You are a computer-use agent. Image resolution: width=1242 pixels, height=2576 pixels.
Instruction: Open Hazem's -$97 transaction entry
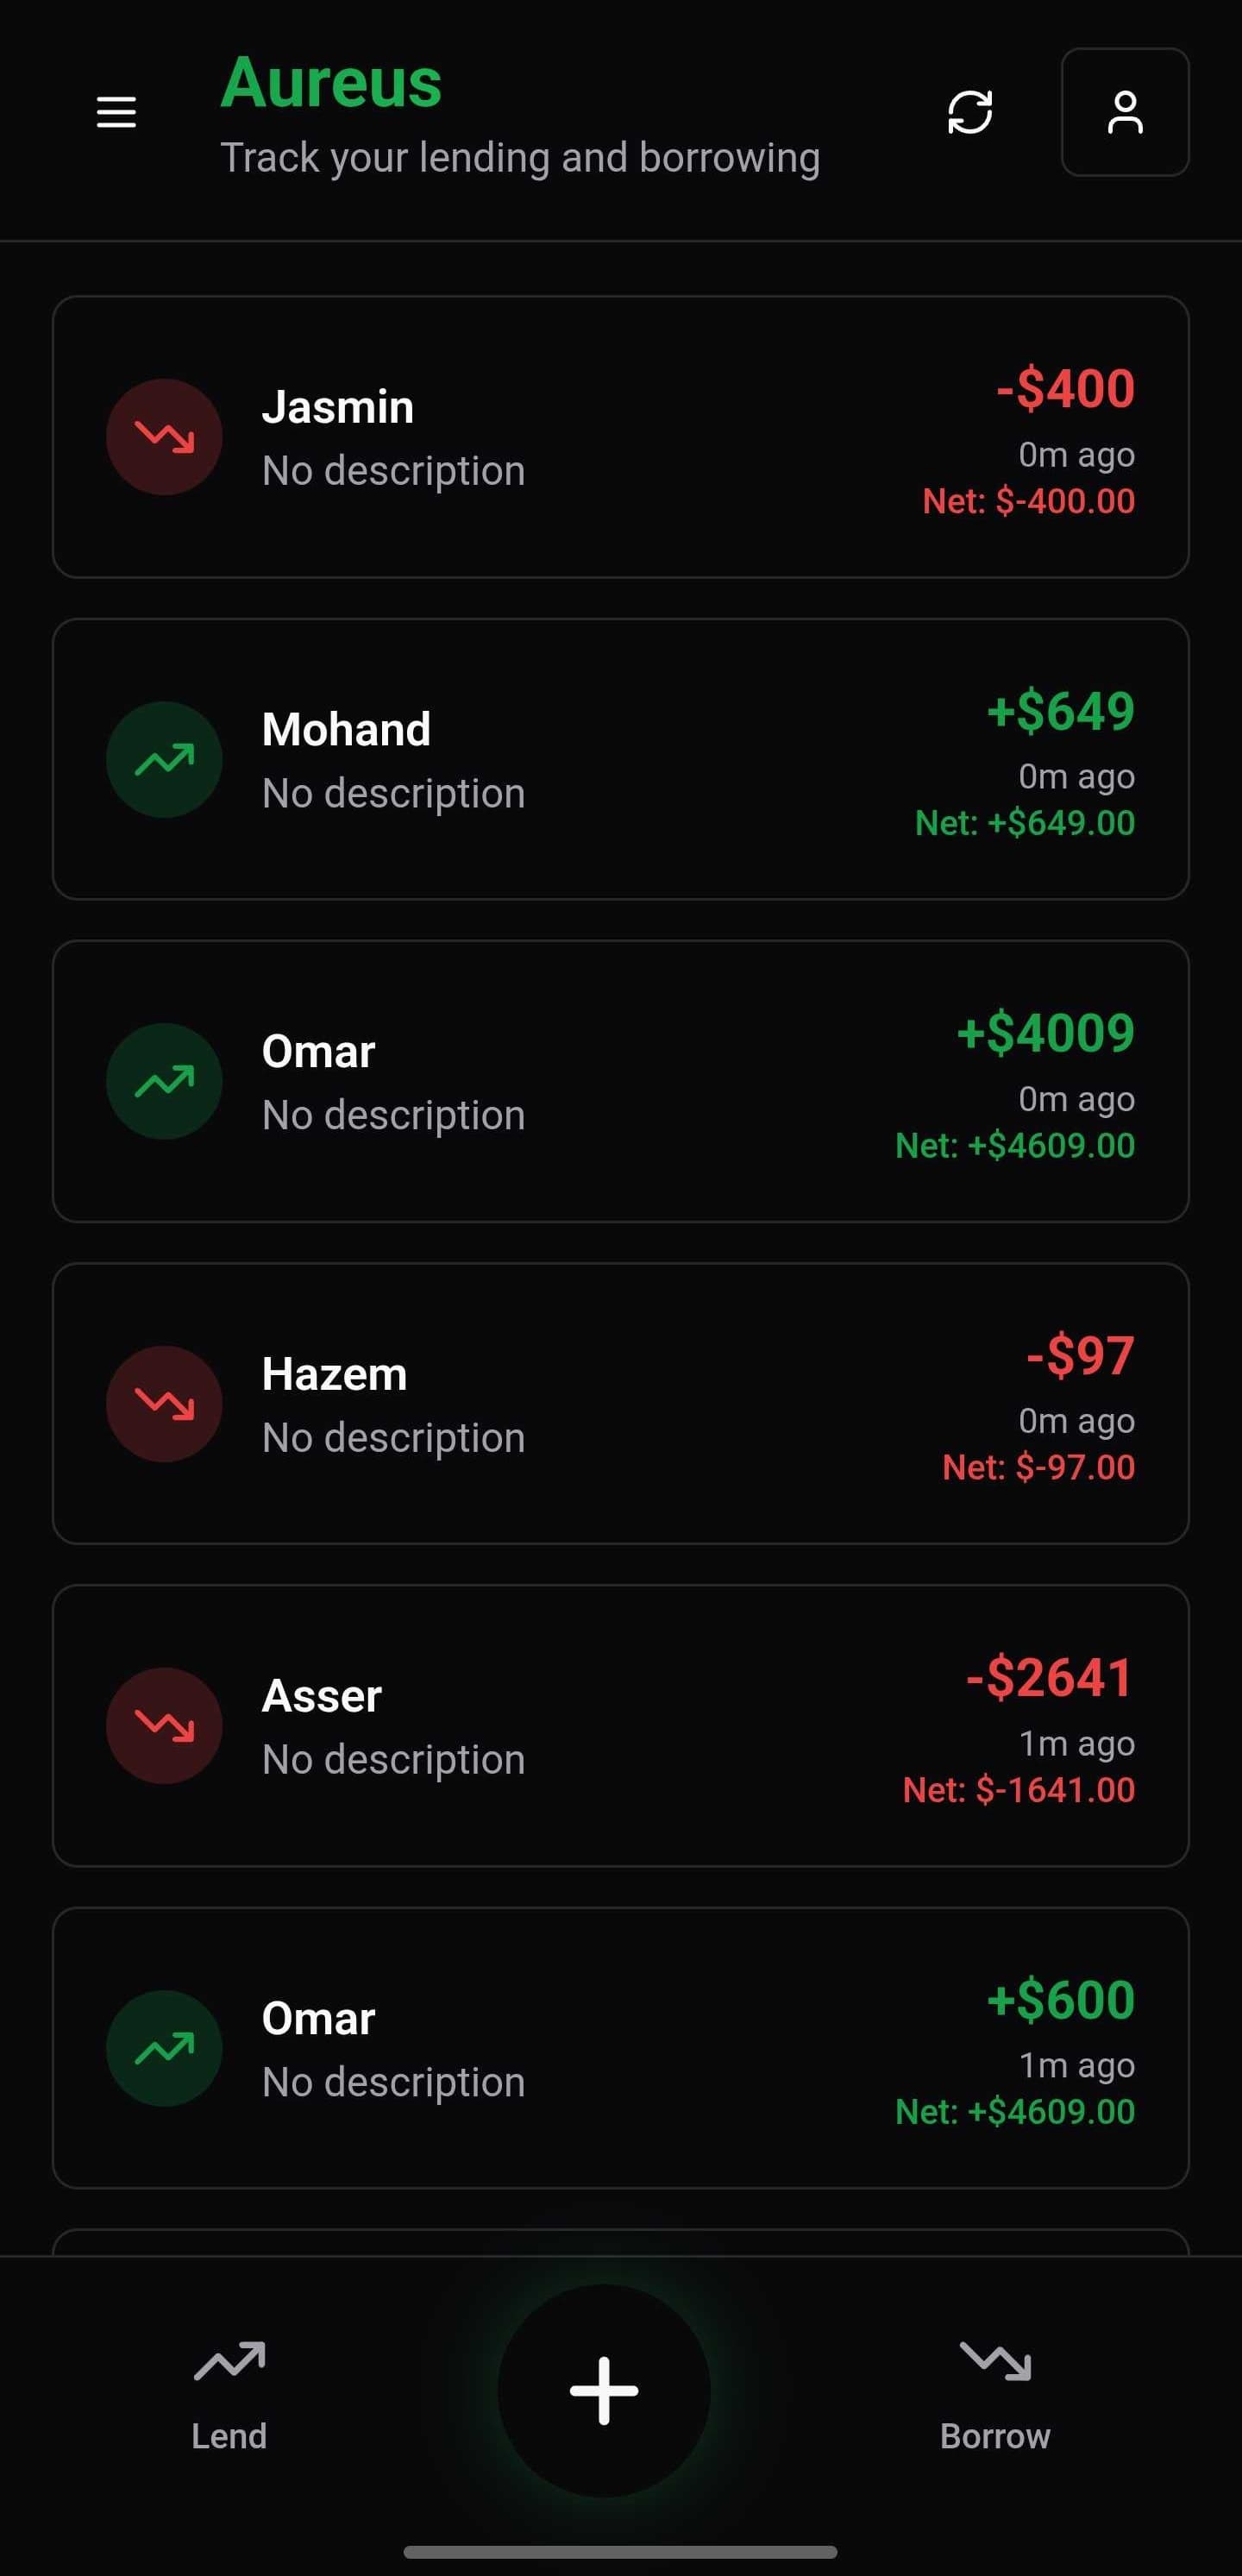[620, 1404]
